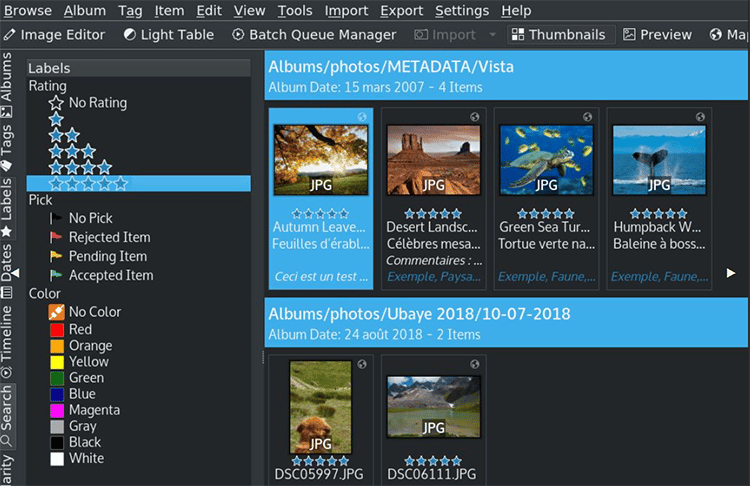This screenshot has width=750, height=486.
Task: Open the Item menu
Action: click(x=169, y=11)
